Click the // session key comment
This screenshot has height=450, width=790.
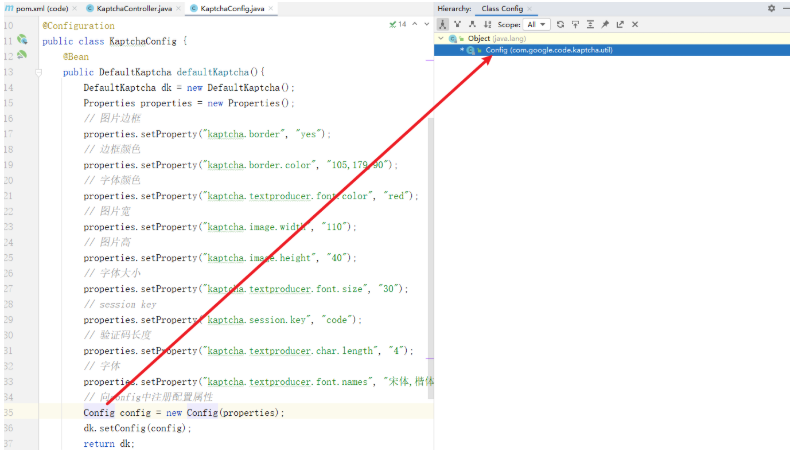[x=120, y=304]
